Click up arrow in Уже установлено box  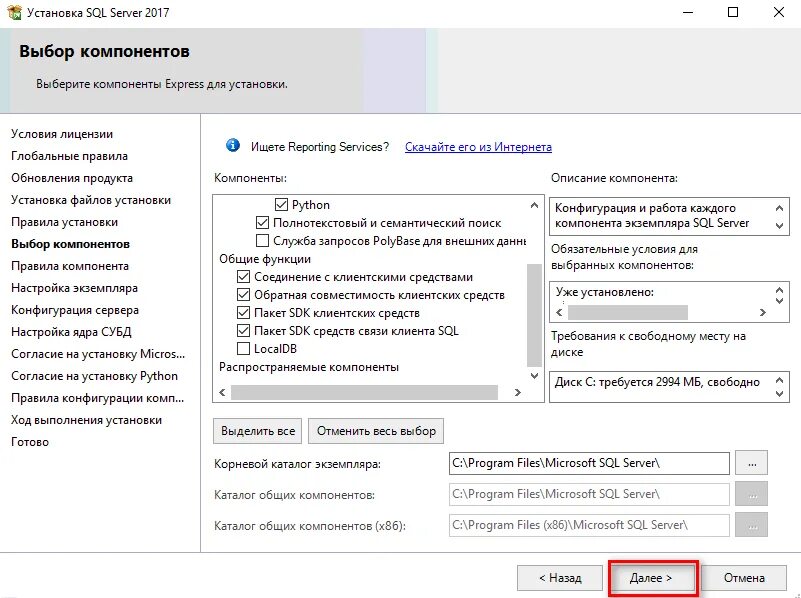click(779, 290)
